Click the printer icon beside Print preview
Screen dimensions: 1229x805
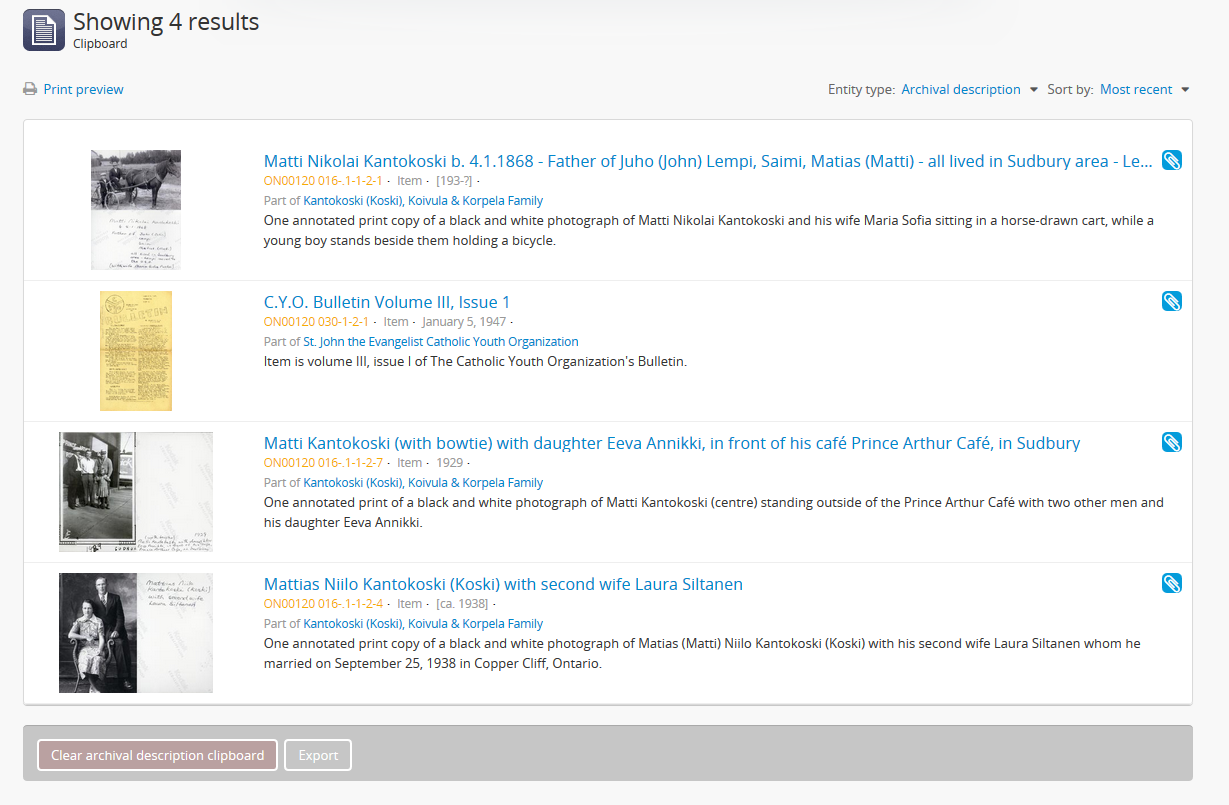coord(30,90)
